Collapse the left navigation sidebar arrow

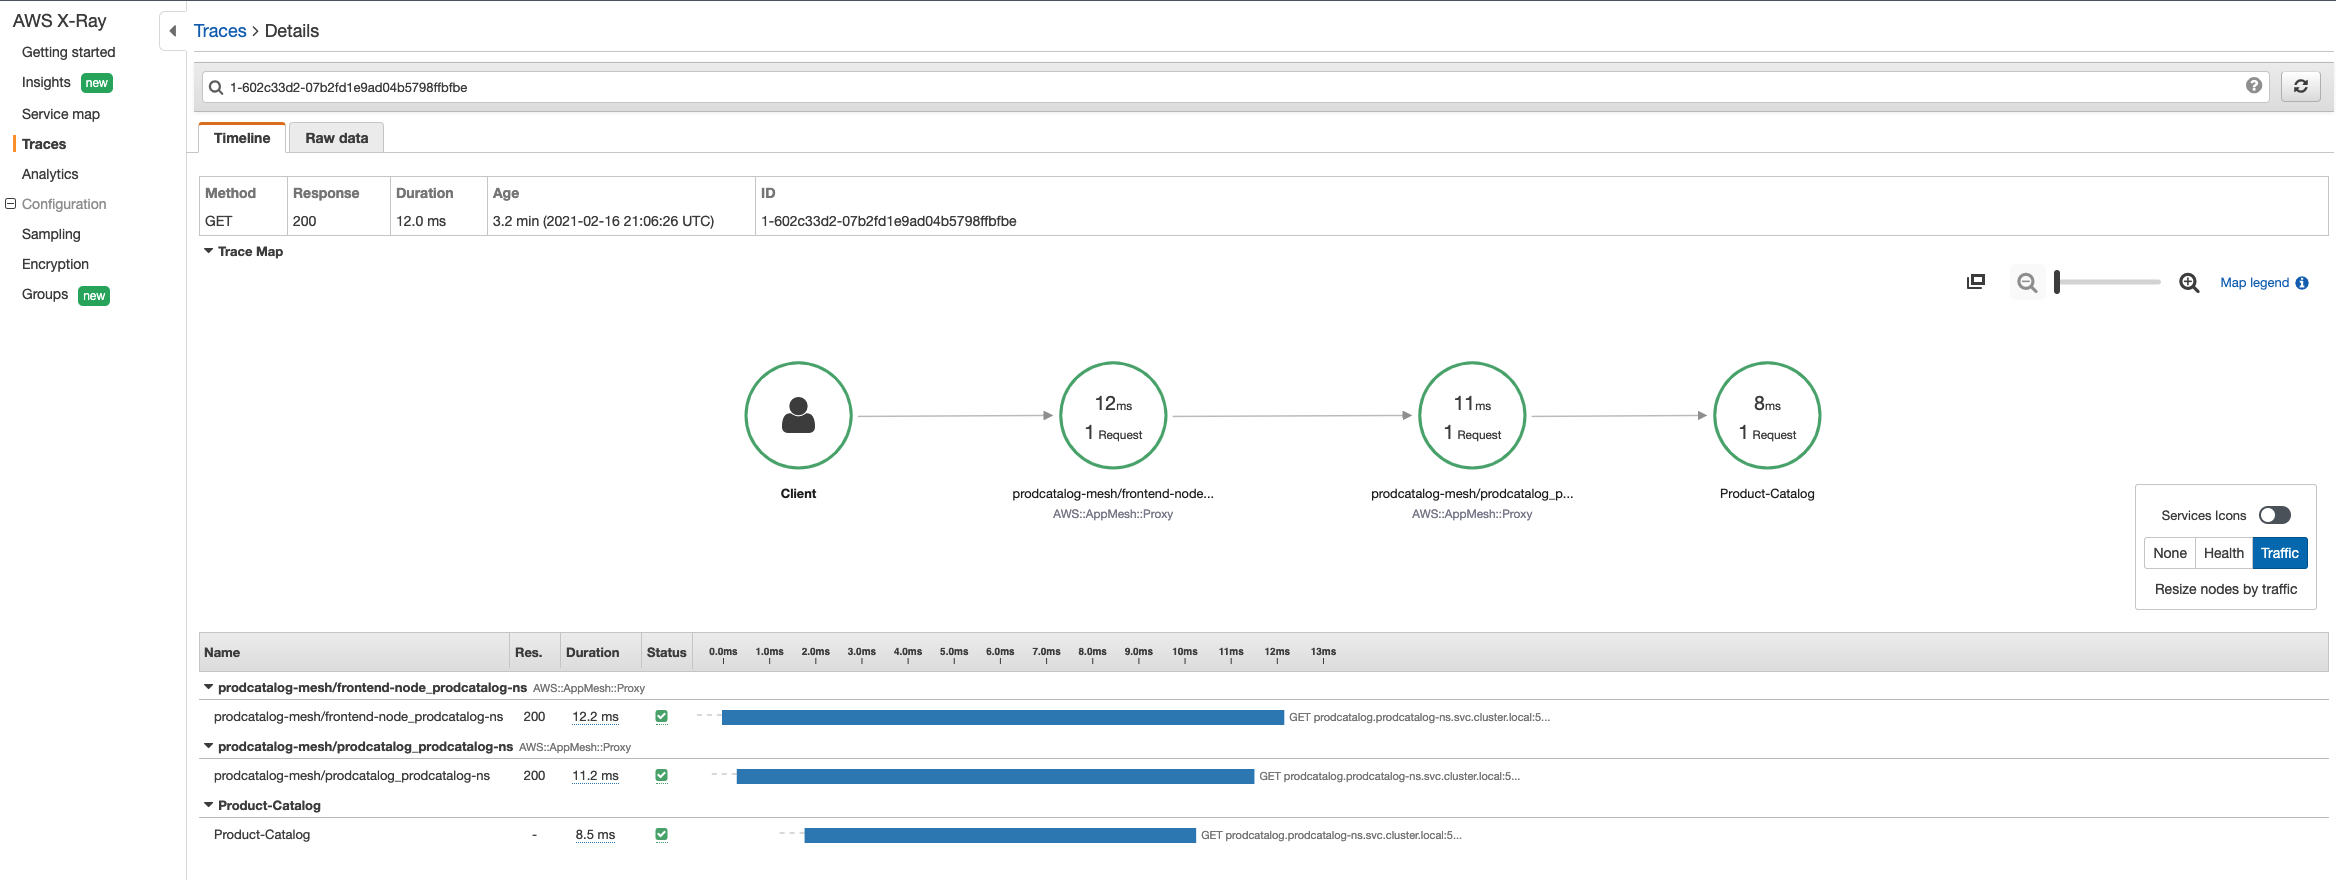point(172,31)
